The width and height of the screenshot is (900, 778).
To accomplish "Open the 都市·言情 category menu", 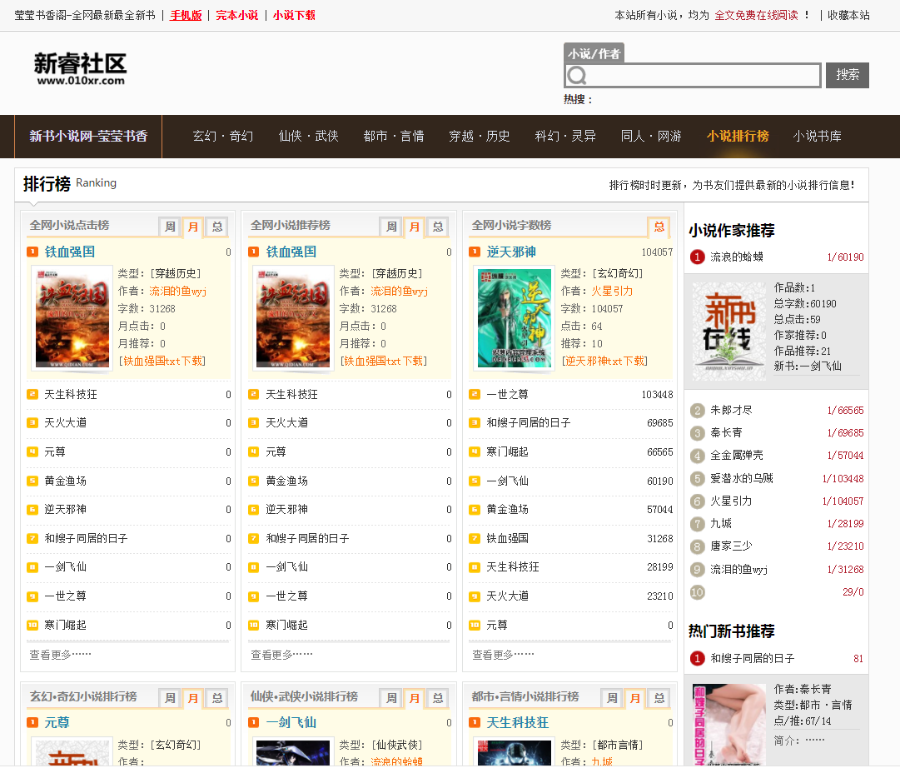I will coord(394,136).
